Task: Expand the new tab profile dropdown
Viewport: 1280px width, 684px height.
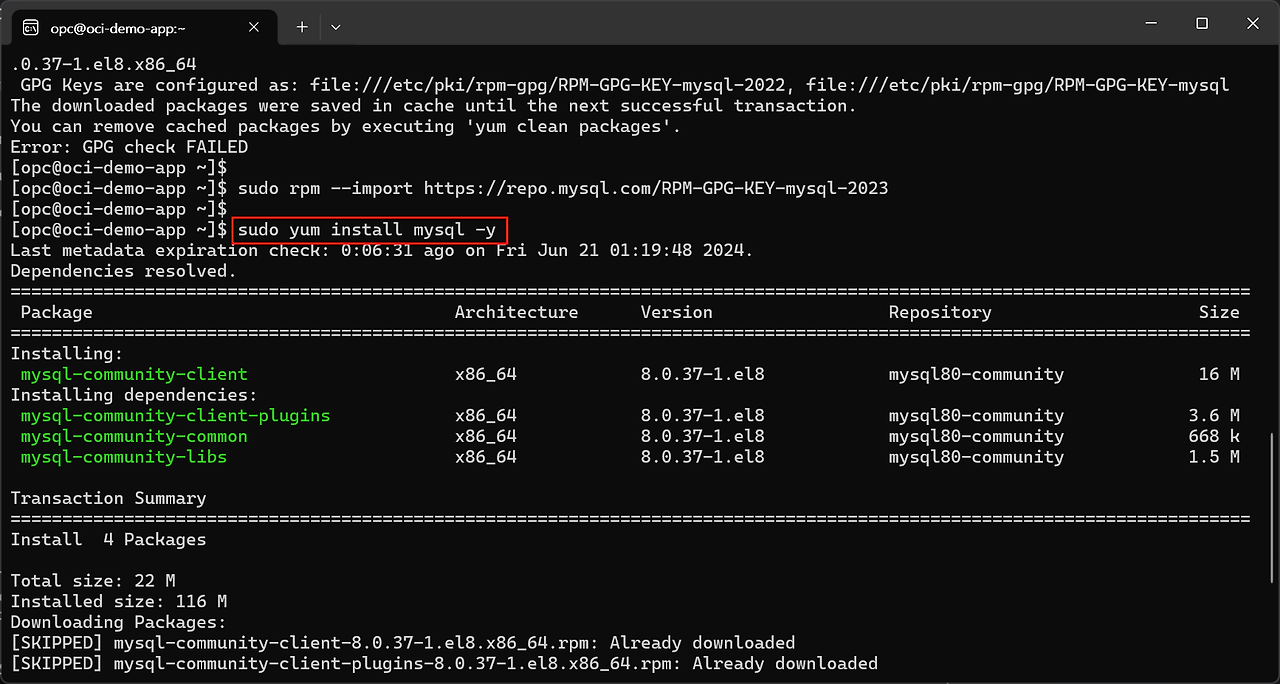Action: [x=336, y=27]
